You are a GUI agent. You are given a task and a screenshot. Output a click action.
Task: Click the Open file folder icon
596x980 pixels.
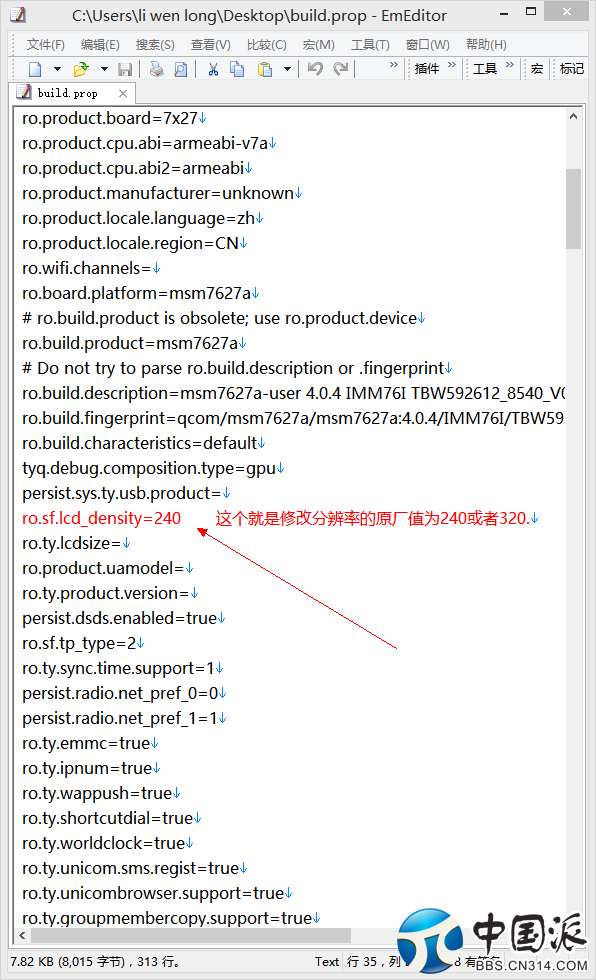pos(81,69)
